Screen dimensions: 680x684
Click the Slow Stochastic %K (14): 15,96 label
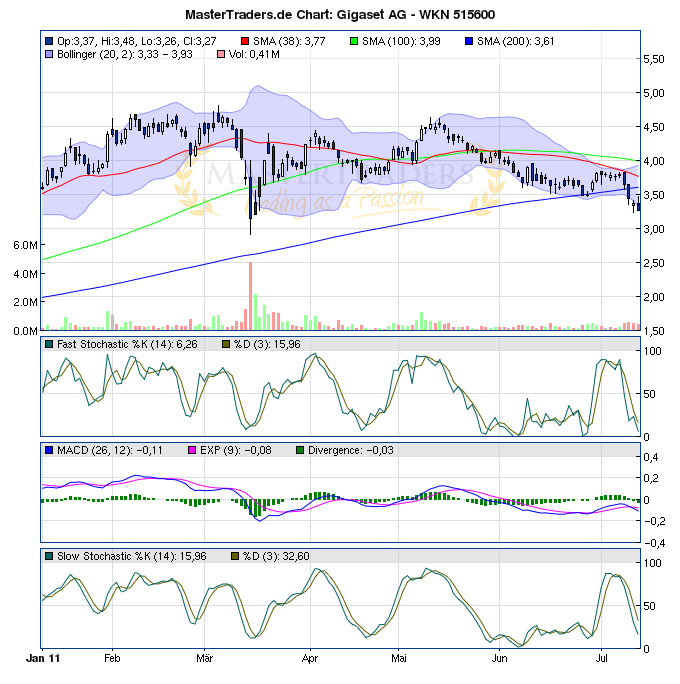(132, 556)
